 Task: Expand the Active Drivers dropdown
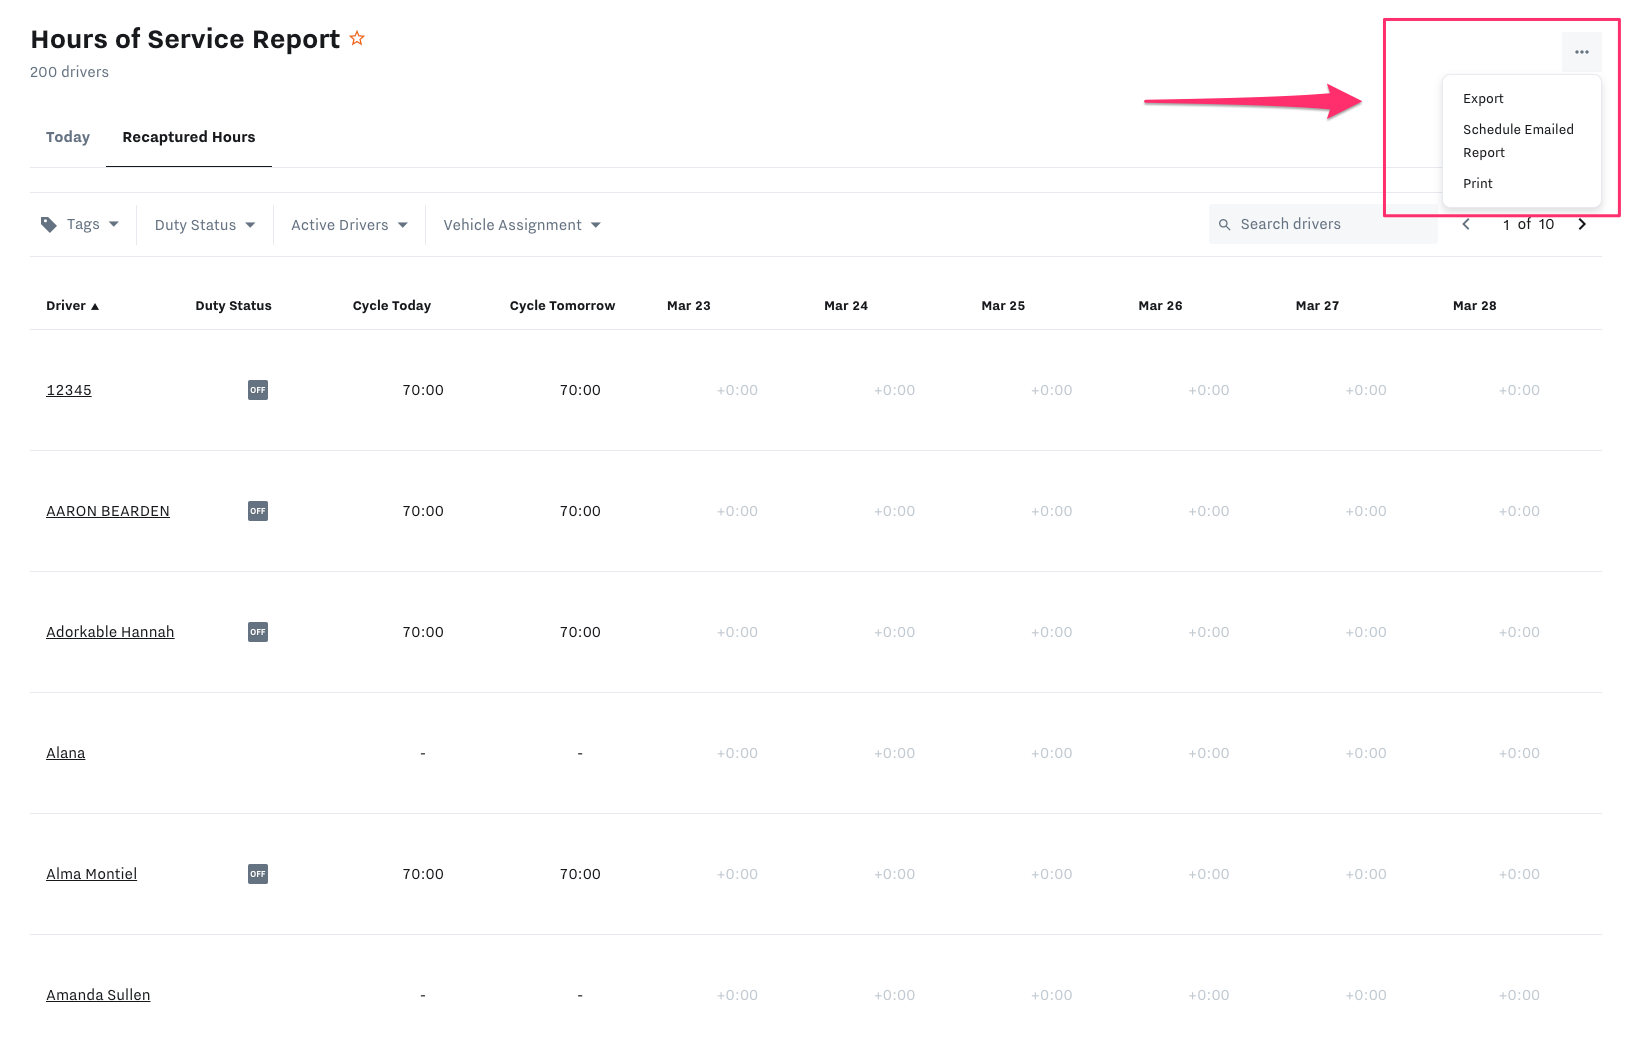(349, 225)
